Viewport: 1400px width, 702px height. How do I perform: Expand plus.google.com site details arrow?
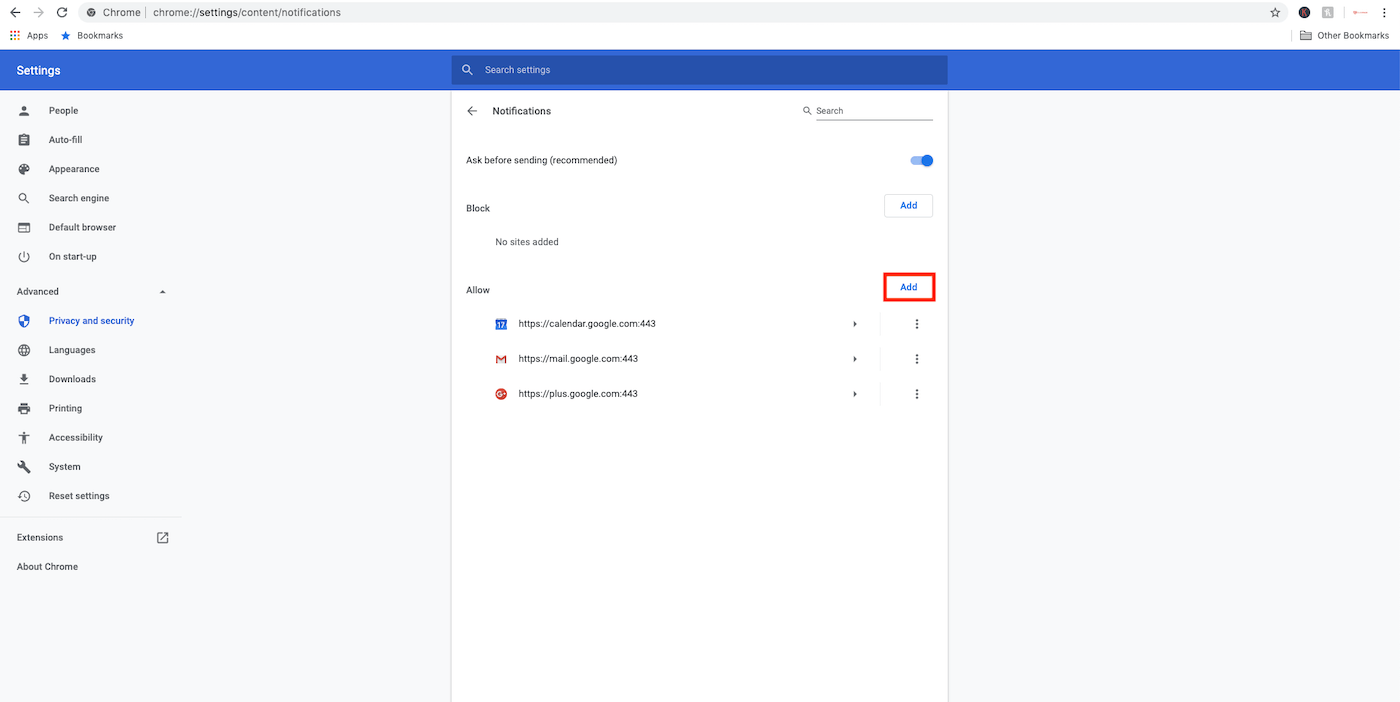click(x=855, y=394)
